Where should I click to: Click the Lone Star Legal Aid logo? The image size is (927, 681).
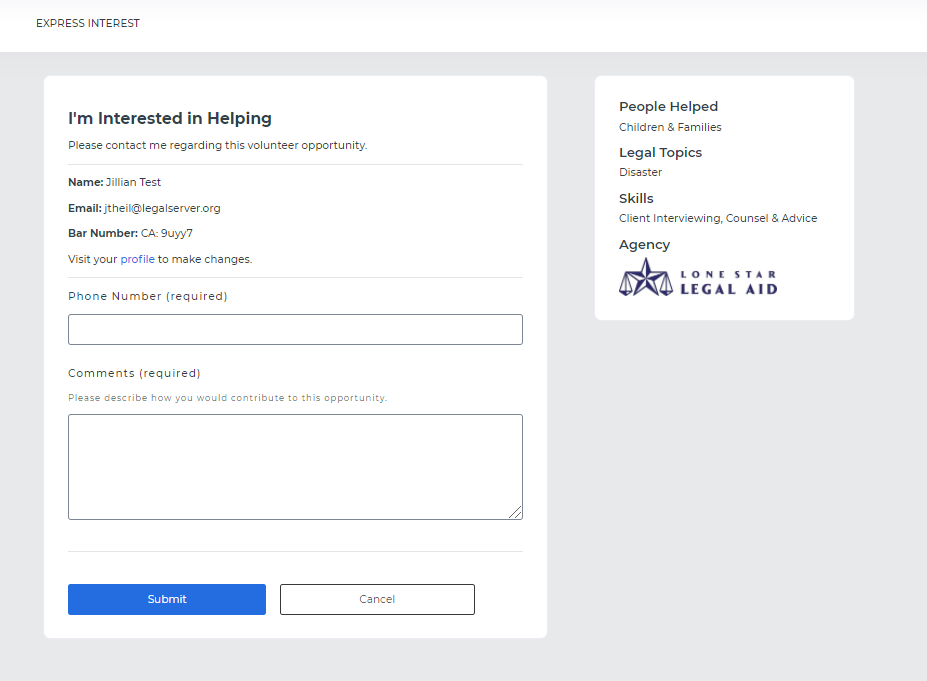[698, 277]
